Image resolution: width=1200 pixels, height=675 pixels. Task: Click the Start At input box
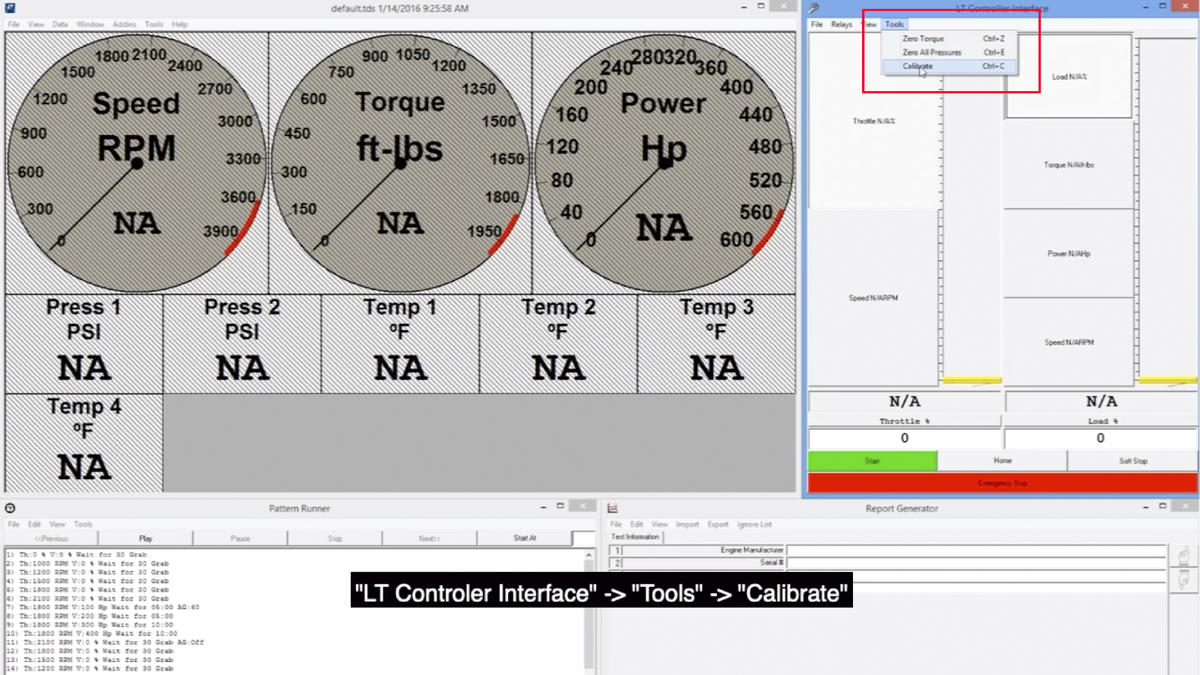pos(583,538)
